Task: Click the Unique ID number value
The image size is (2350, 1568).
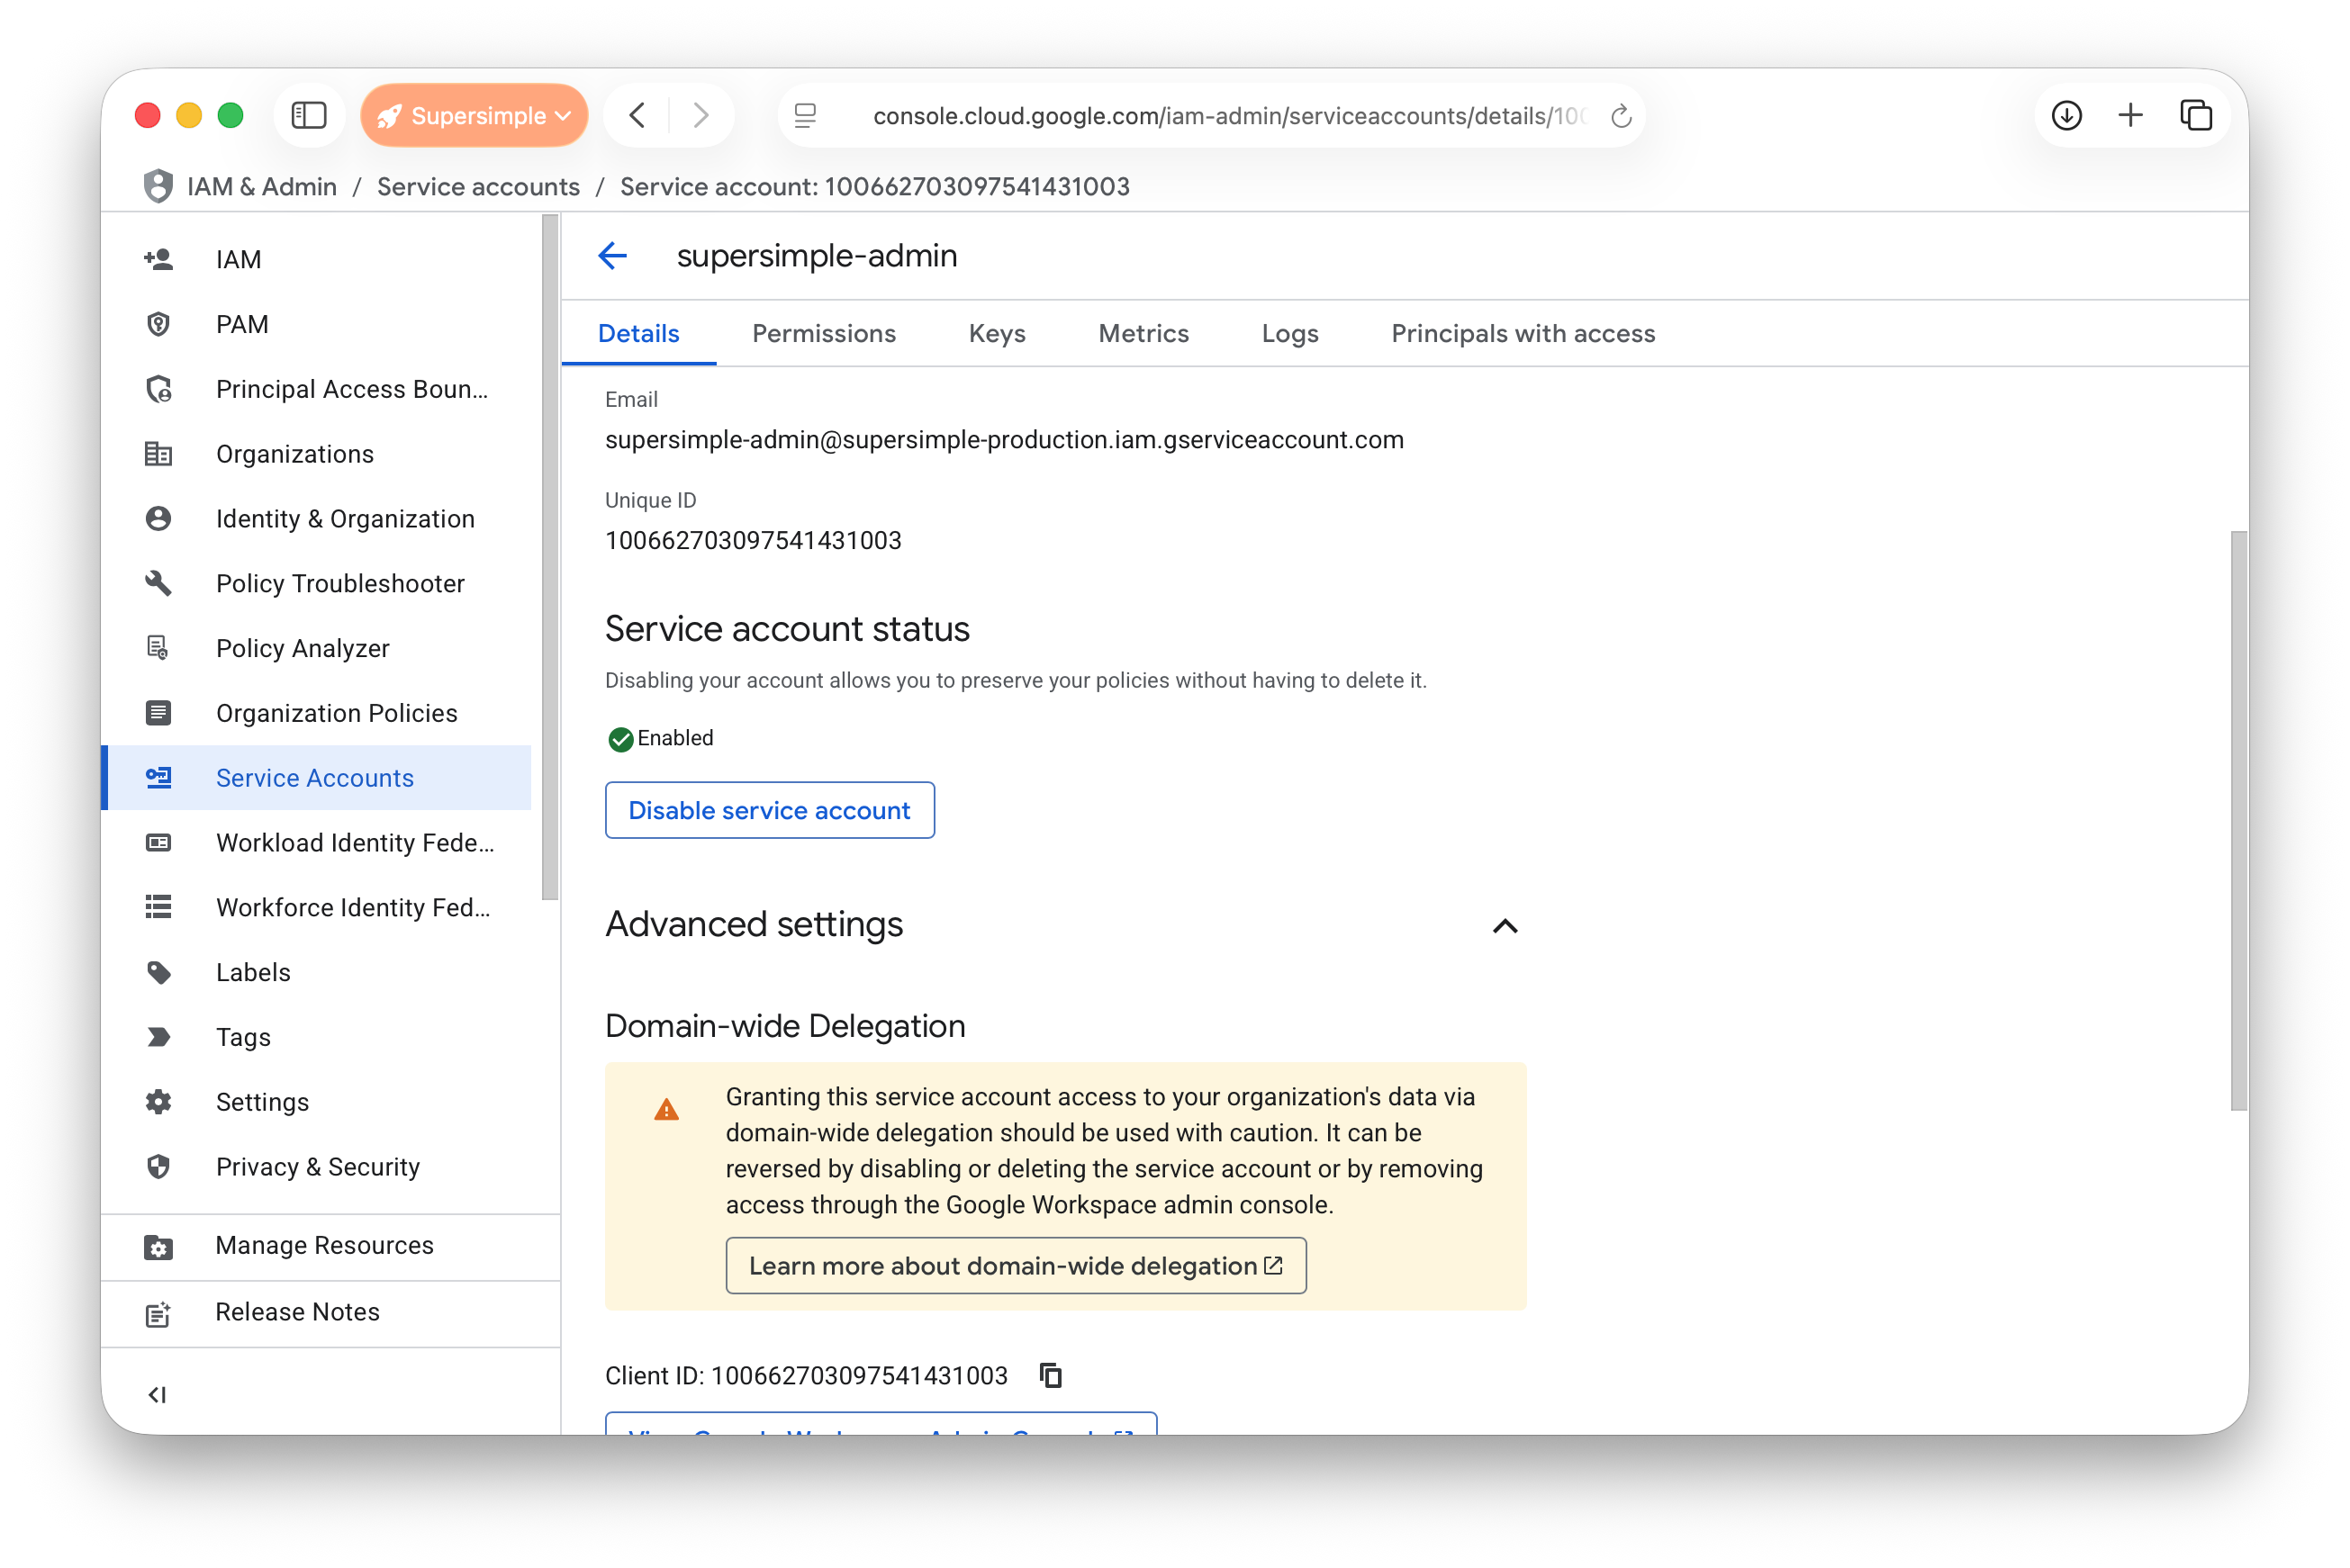Action: click(x=753, y=541)
